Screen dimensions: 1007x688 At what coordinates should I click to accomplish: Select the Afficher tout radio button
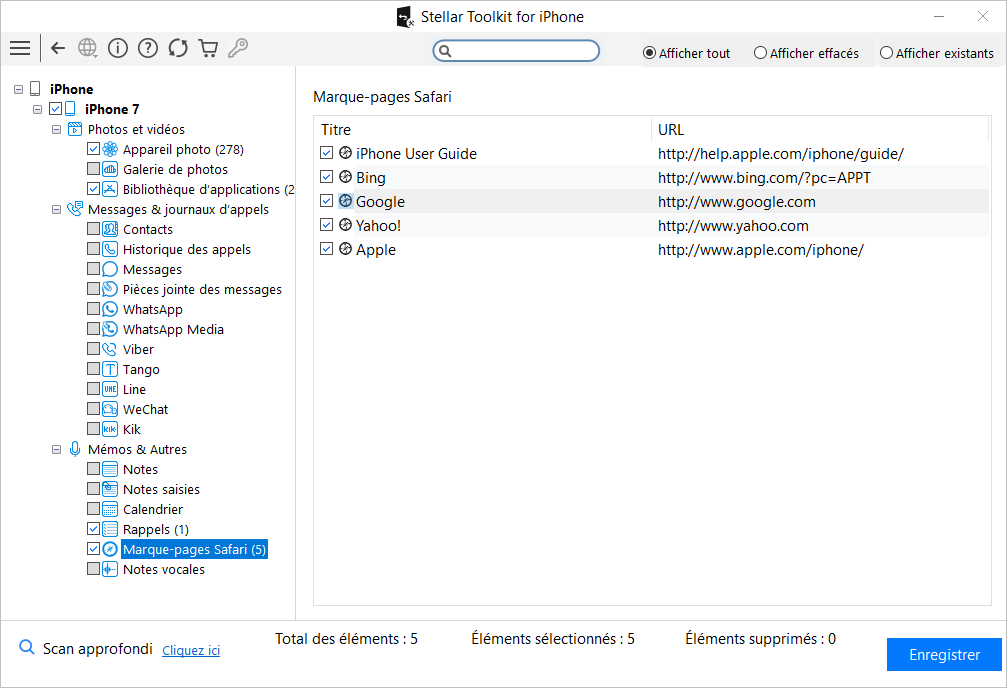(649, 53)
